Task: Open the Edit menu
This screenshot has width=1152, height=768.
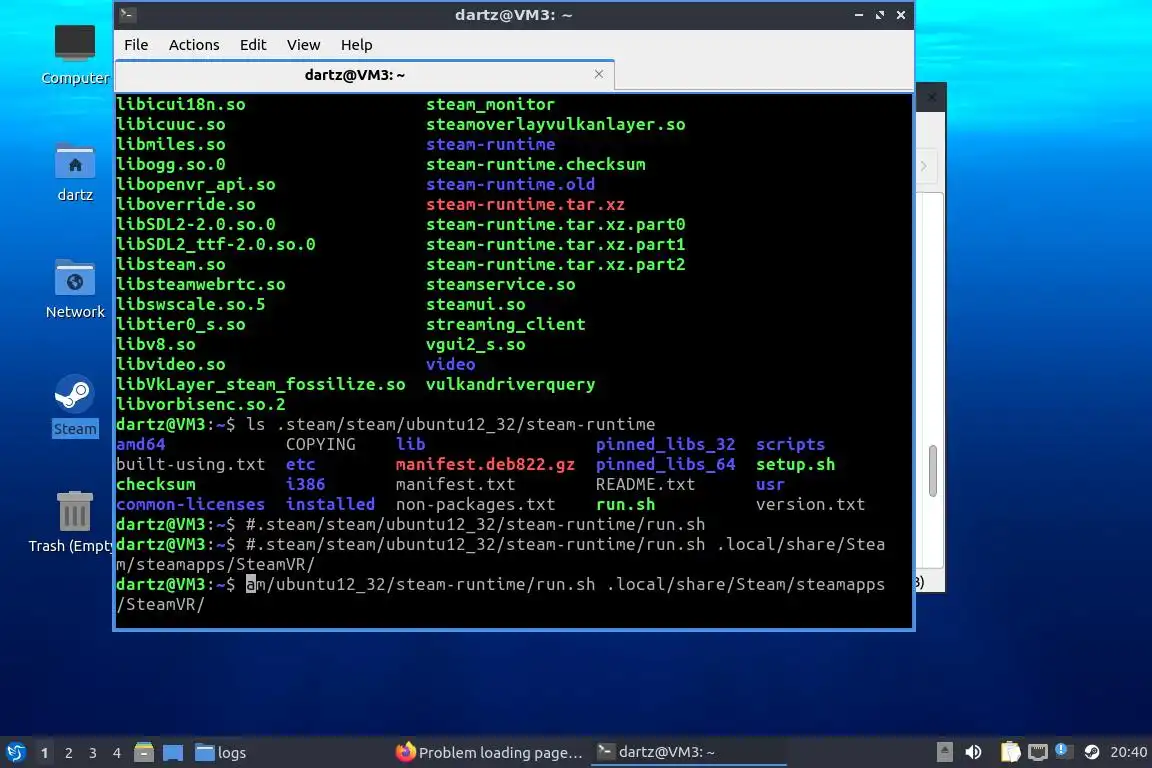Action: (x=253, y=45)
